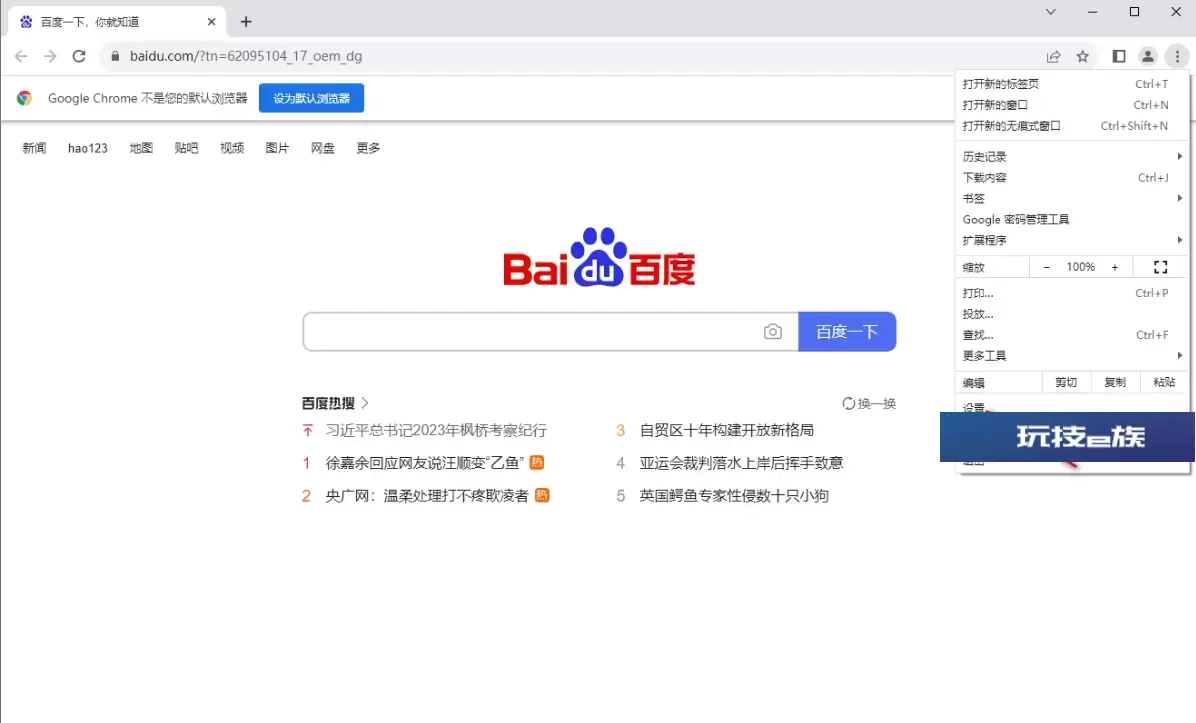Open the tab search chevron in title bar
This screenshot has height=723, width=1196.
[1050, 11]
